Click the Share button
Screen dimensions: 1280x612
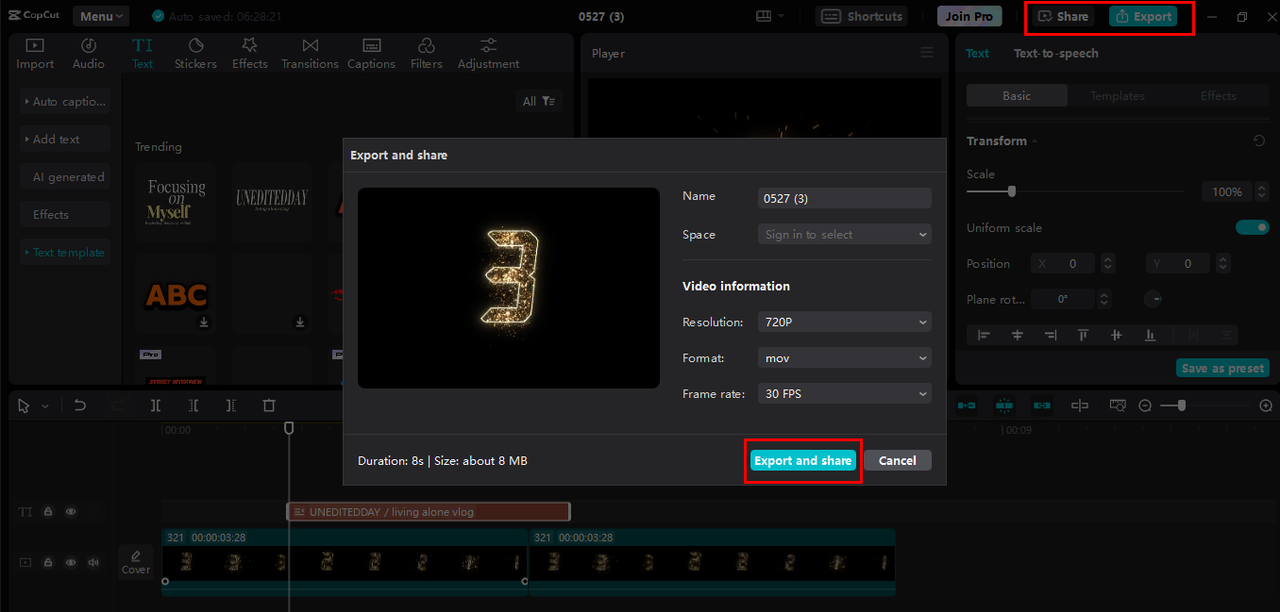pyautogui.click(x=1064, y=16)
